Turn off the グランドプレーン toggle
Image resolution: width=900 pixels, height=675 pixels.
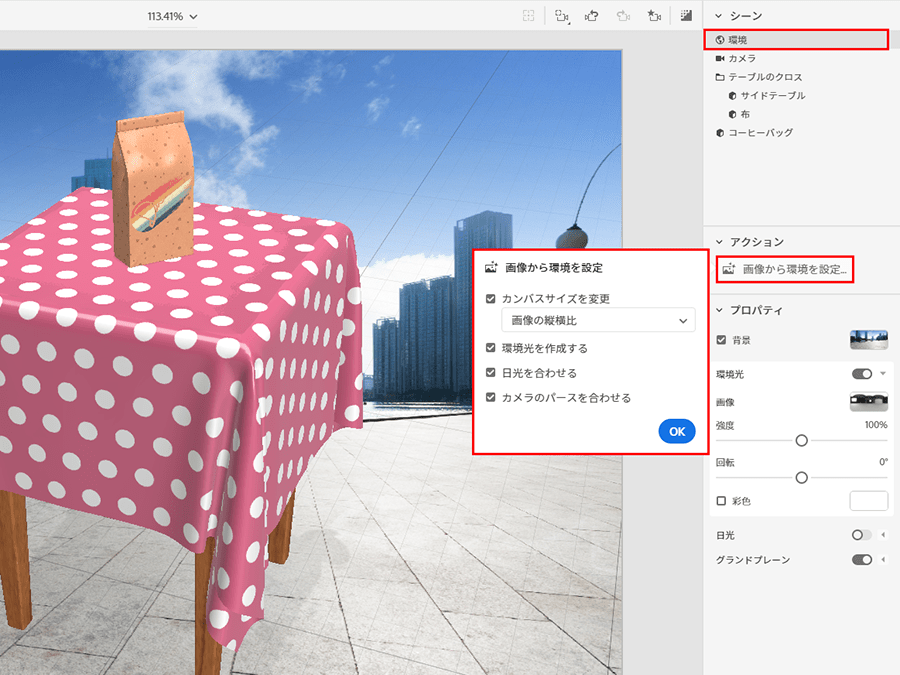click(862, 560)
